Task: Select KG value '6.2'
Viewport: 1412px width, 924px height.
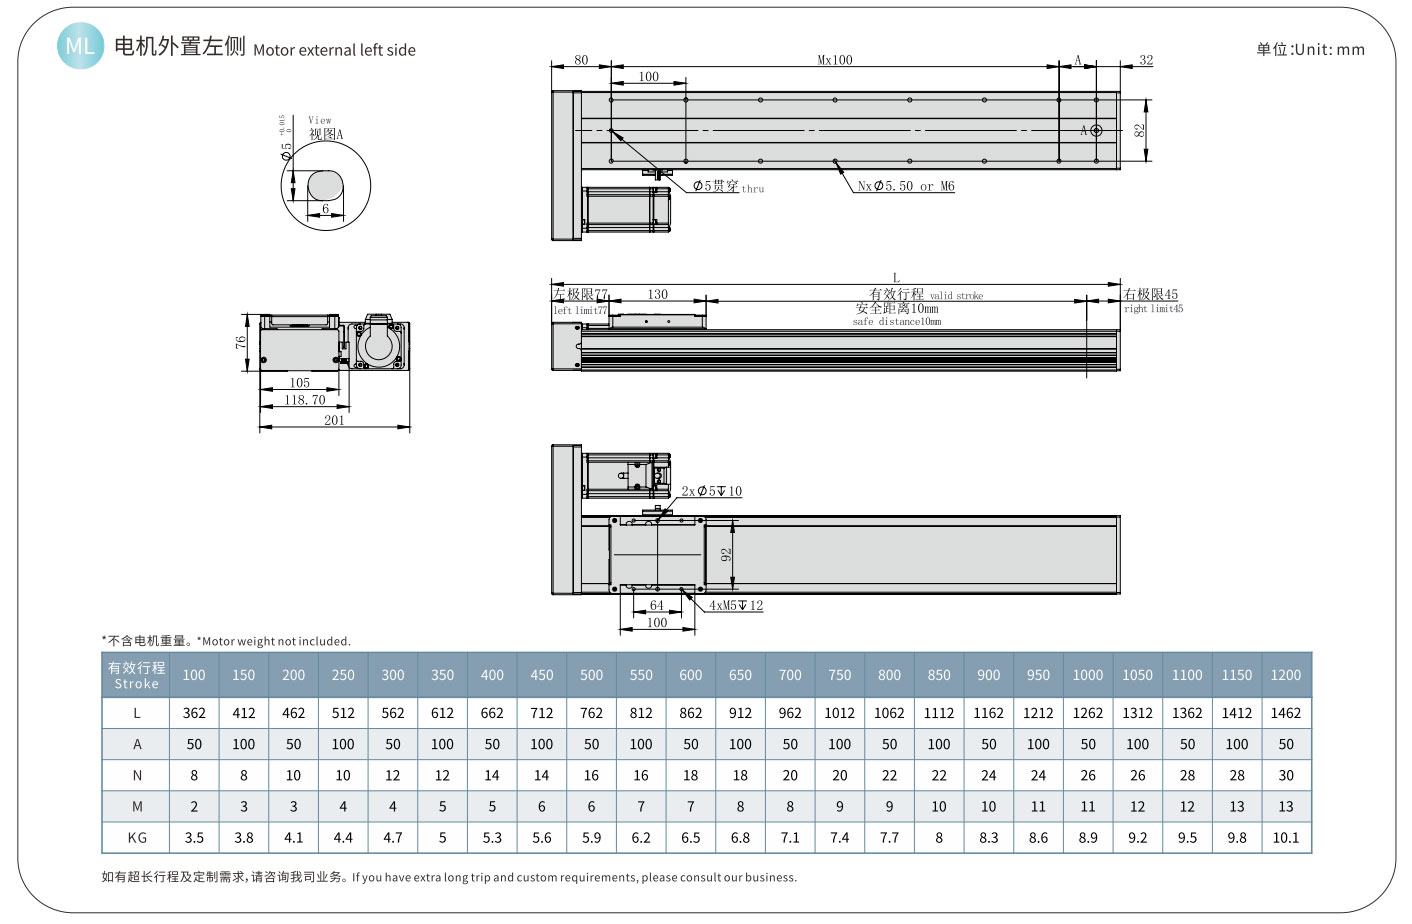Action: tap(641, 838)
